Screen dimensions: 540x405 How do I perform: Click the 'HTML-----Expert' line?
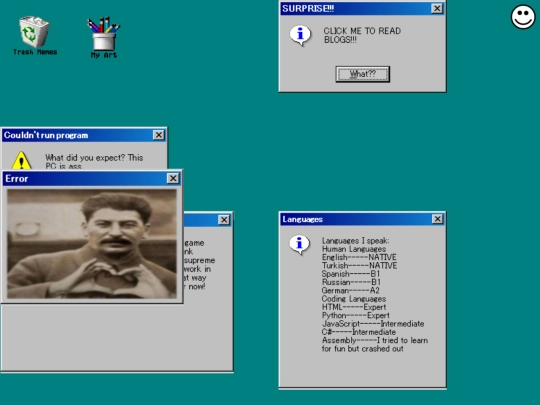click(354, 307)
